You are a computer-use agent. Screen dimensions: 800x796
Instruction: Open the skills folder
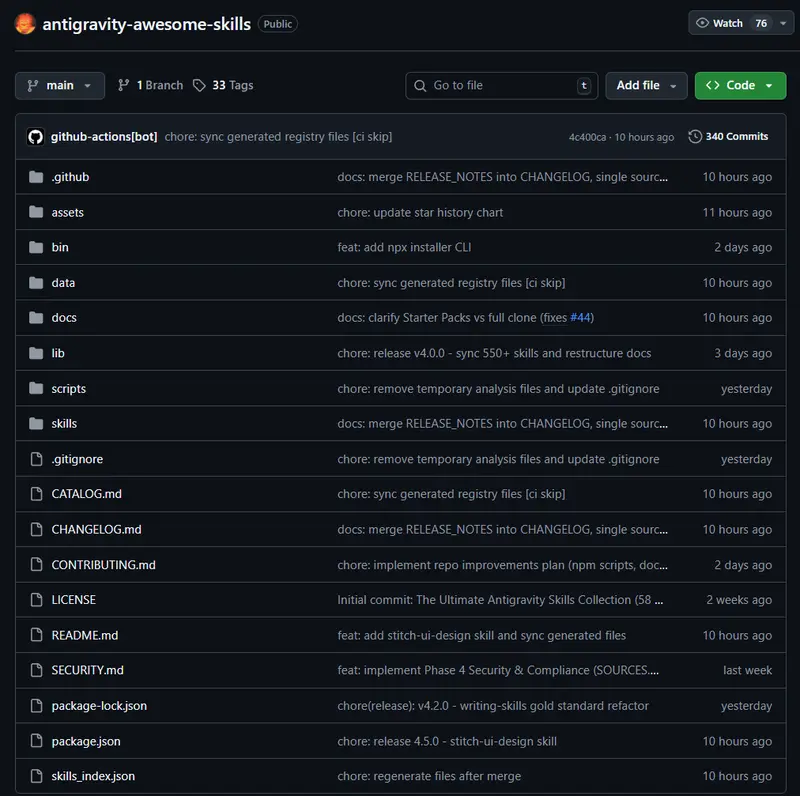(x=64, y=424)
